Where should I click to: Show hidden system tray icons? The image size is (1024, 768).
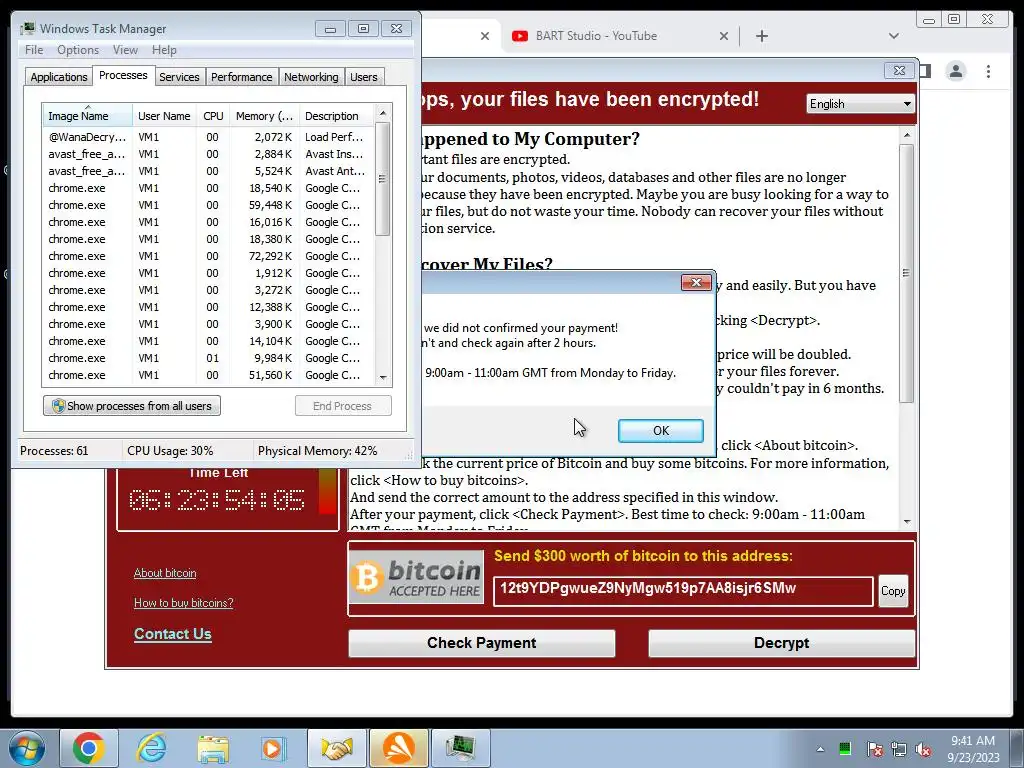pos(820,749)
